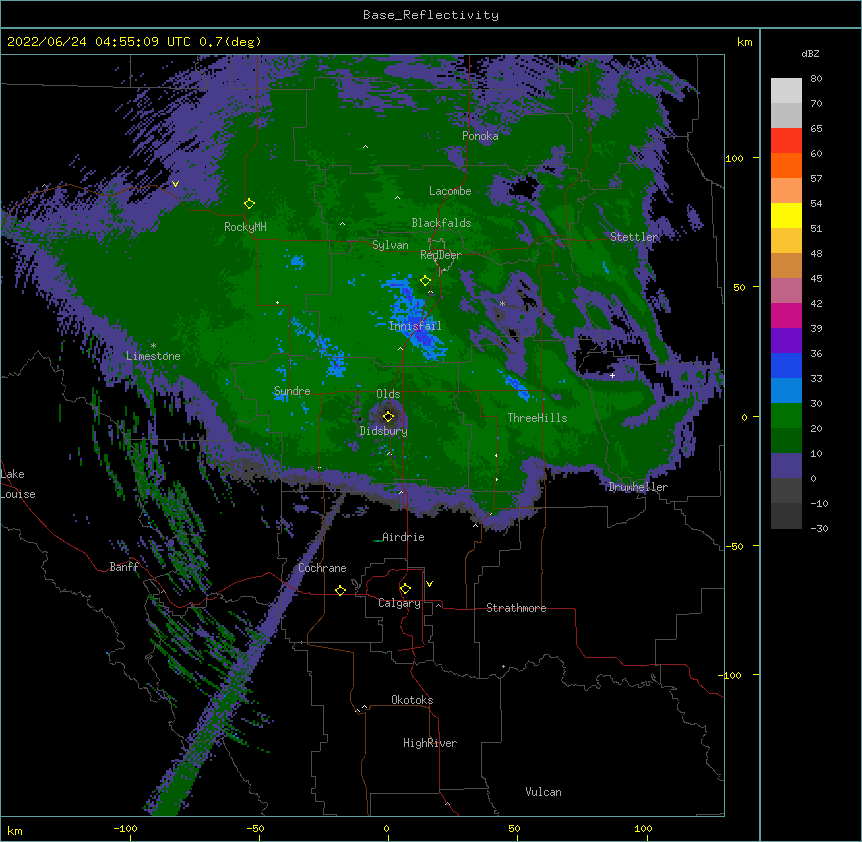Image resolution: width=862 pixels, height=842 pixels.
Task: Click the Innisfail label on the map
Action: click(x=415, y=326)
